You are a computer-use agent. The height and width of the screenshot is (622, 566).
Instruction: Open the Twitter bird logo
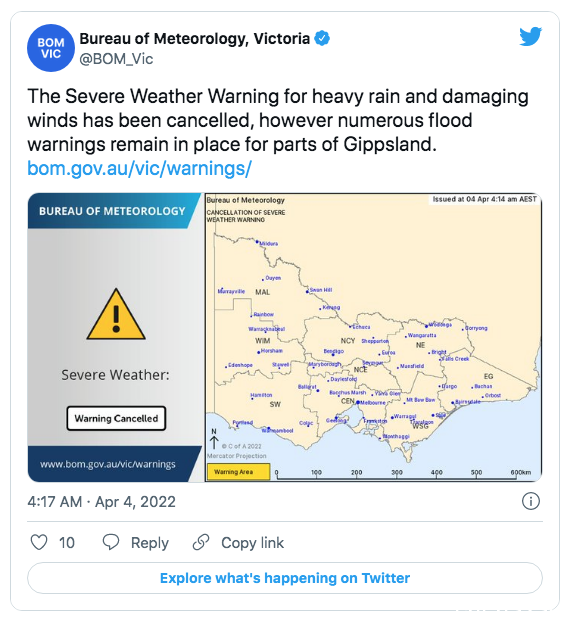click(x=531, y=37)
